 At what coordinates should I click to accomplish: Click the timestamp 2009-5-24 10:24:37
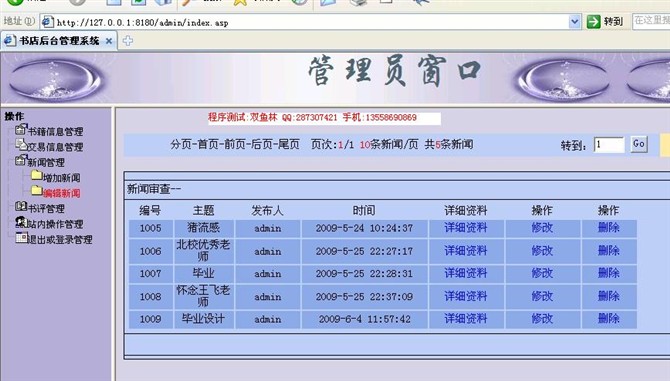tap(364, 228)
